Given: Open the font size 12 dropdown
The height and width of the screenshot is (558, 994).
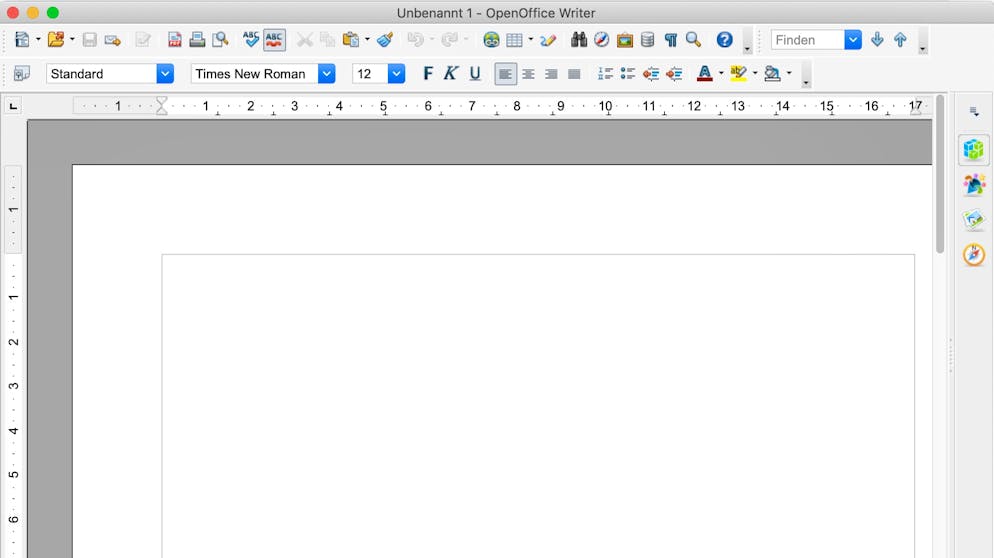Looking at the screenshot, I should tap(396, 74).
